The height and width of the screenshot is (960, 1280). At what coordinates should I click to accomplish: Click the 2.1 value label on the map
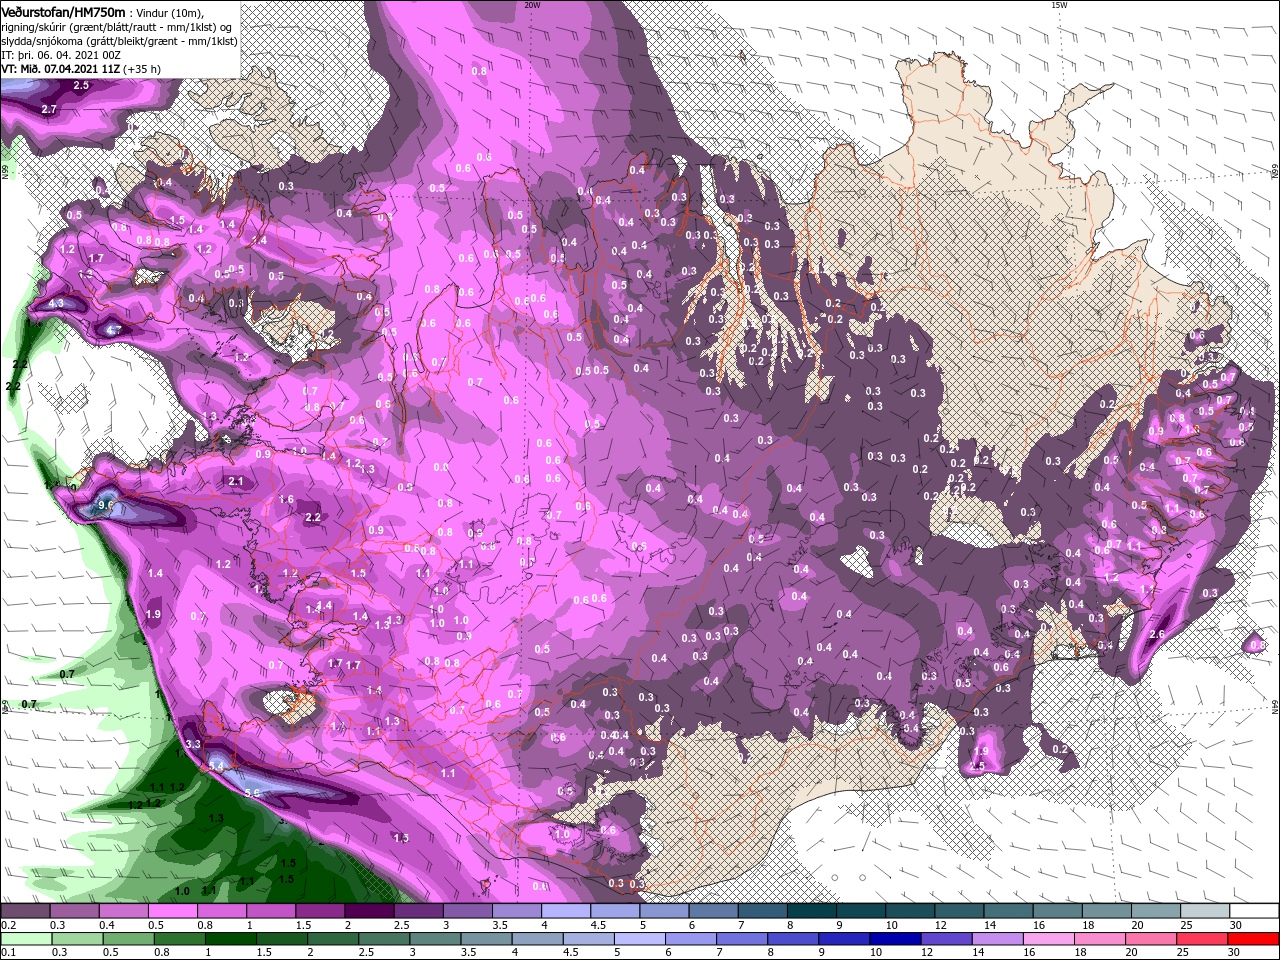[237, 482]
